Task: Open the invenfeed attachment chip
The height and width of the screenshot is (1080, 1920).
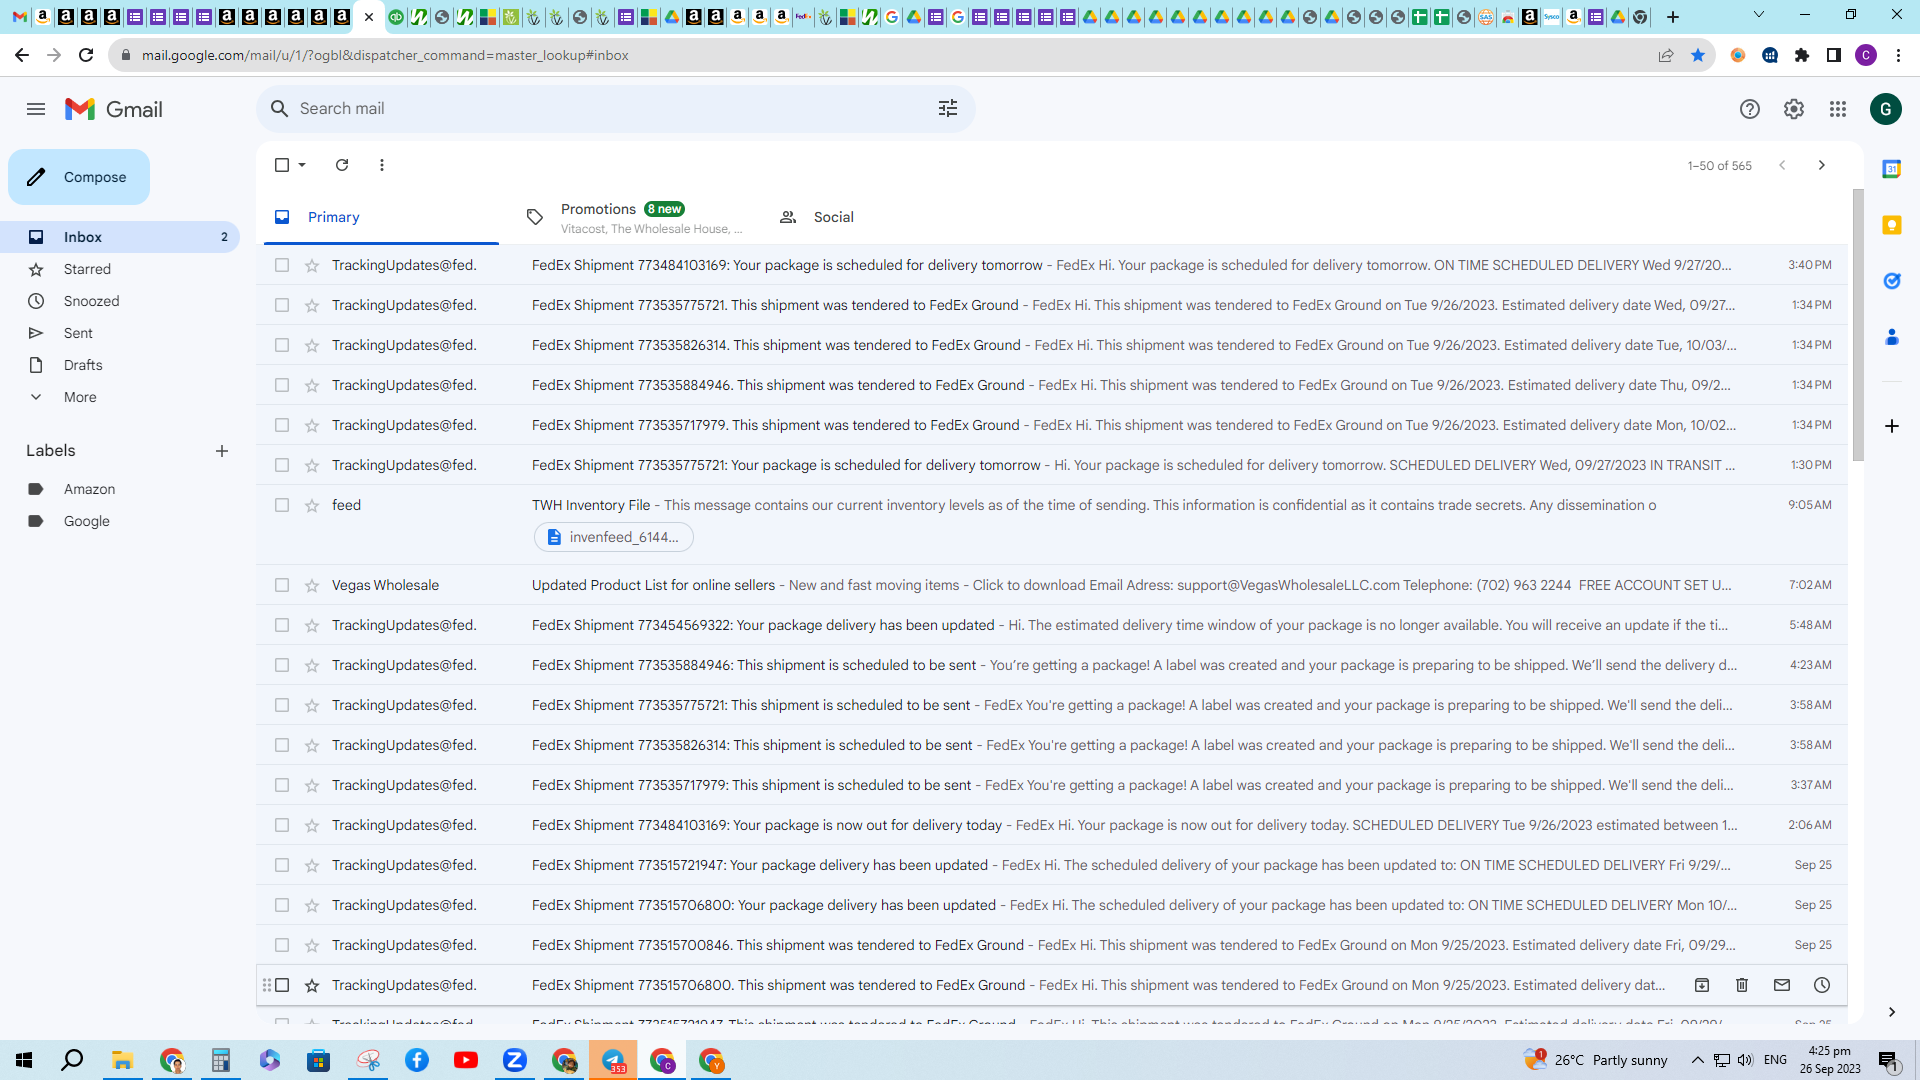Action: pyautogui.click(x=614, y=537)
